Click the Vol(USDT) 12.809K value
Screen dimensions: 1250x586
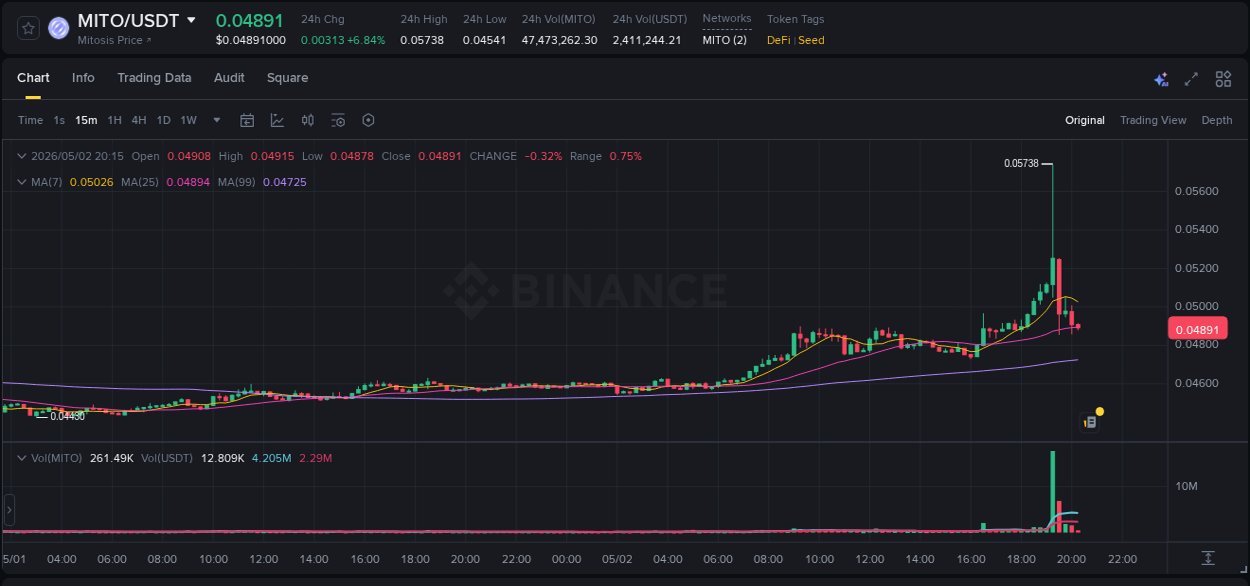[223, 457]
